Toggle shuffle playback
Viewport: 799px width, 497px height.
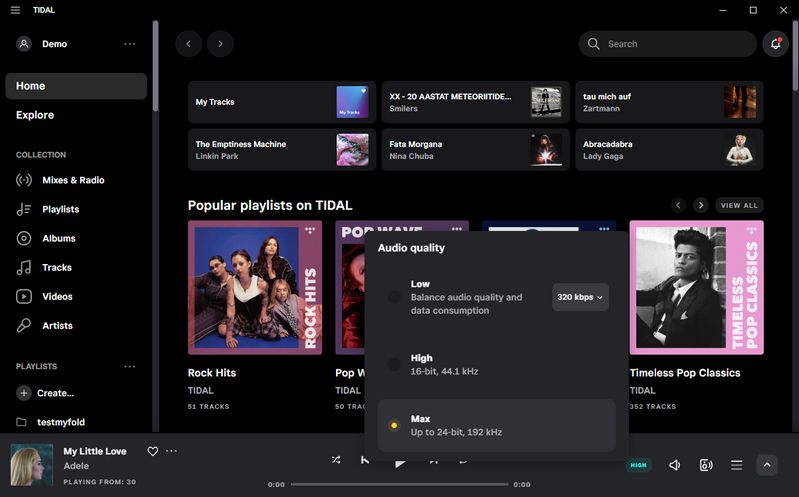[x=336, y=460]
